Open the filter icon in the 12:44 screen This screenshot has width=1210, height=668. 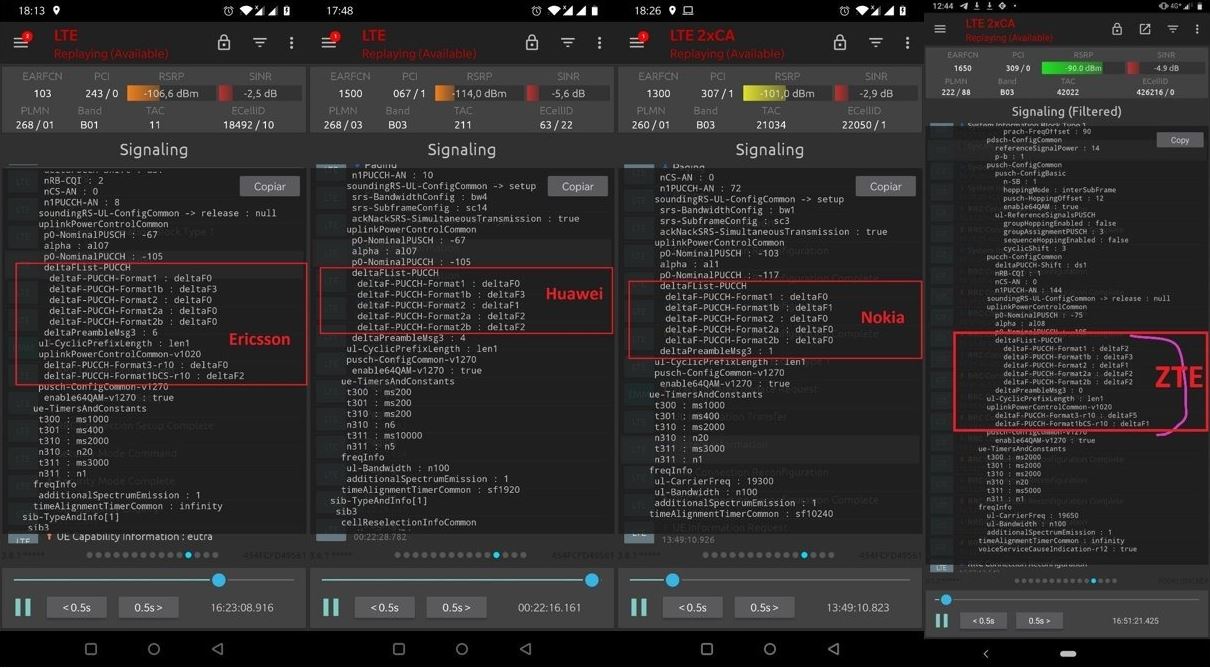1173,29
